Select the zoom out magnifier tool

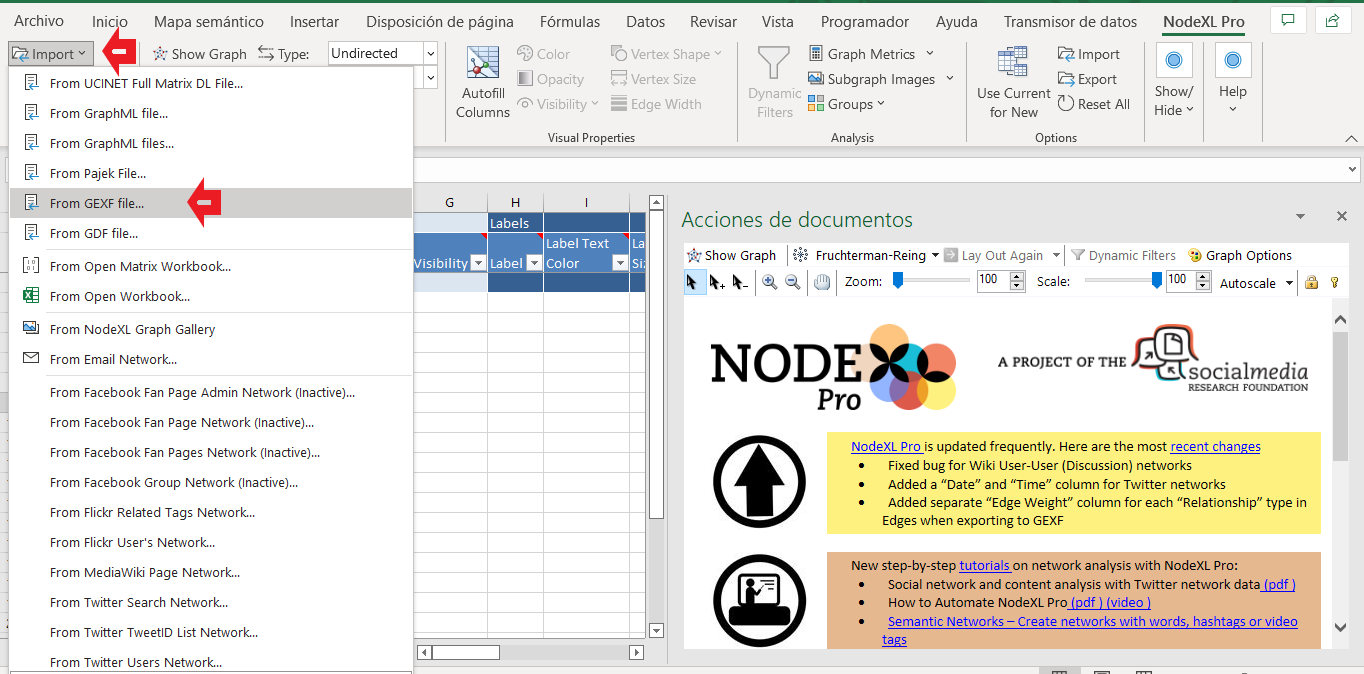pos(792,283)
